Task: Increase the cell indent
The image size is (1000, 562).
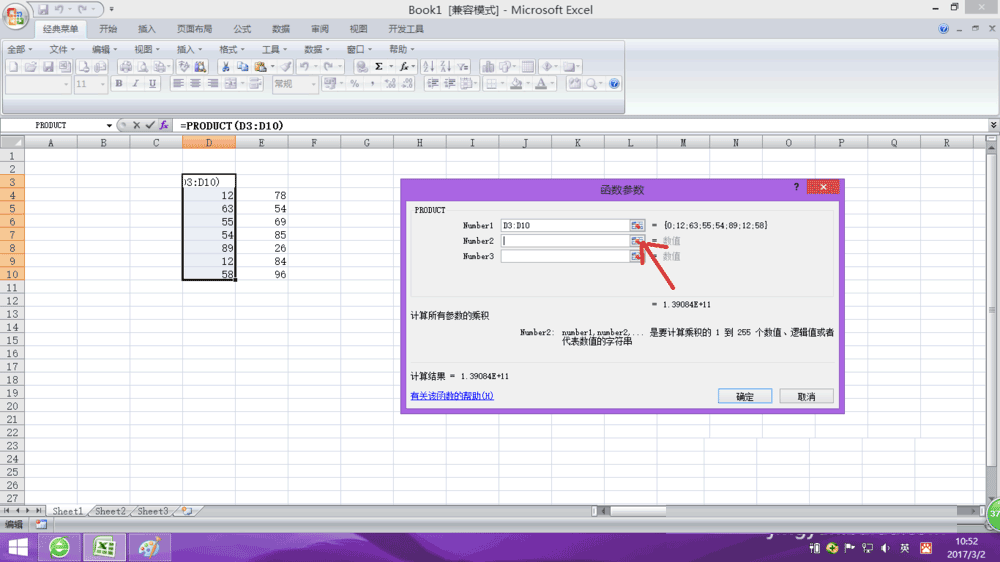Action: [450, 84]
